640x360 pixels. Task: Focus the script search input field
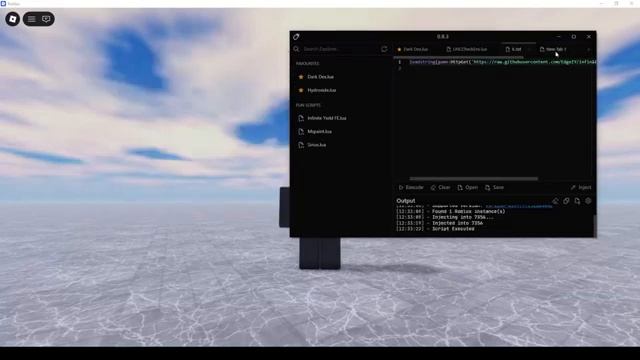coord(340,49)
